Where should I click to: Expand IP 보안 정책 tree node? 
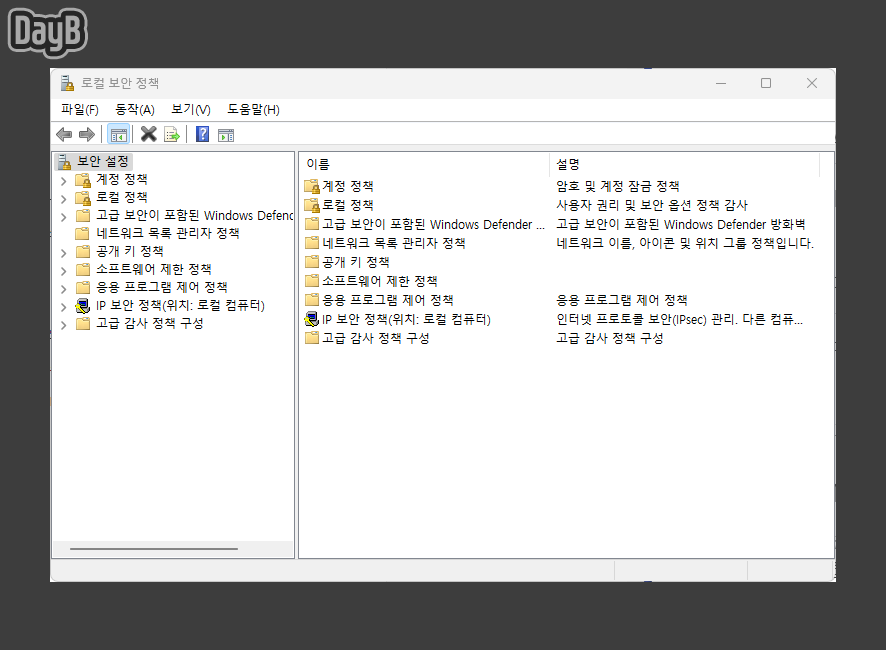[63, 307]
